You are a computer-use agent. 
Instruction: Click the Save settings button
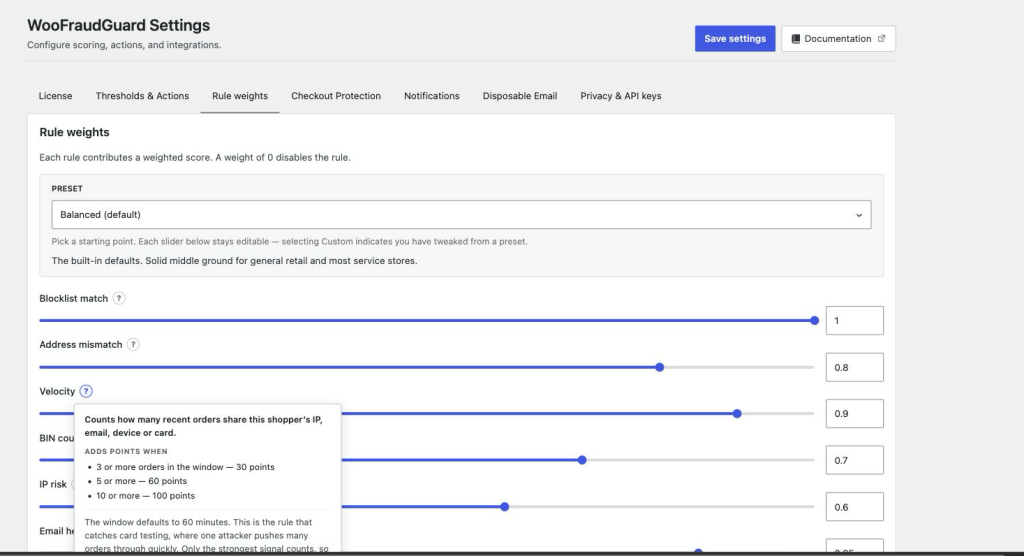[735, 39]
